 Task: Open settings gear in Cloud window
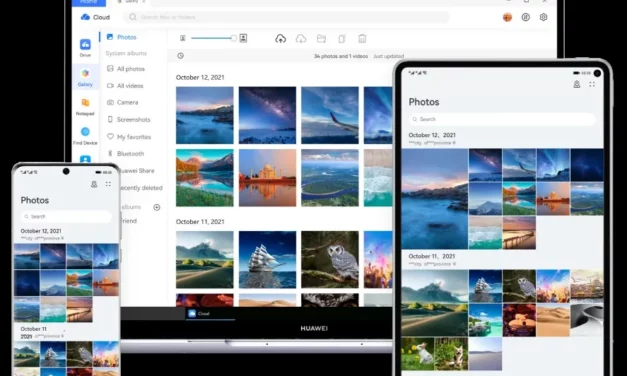point(543,17)
